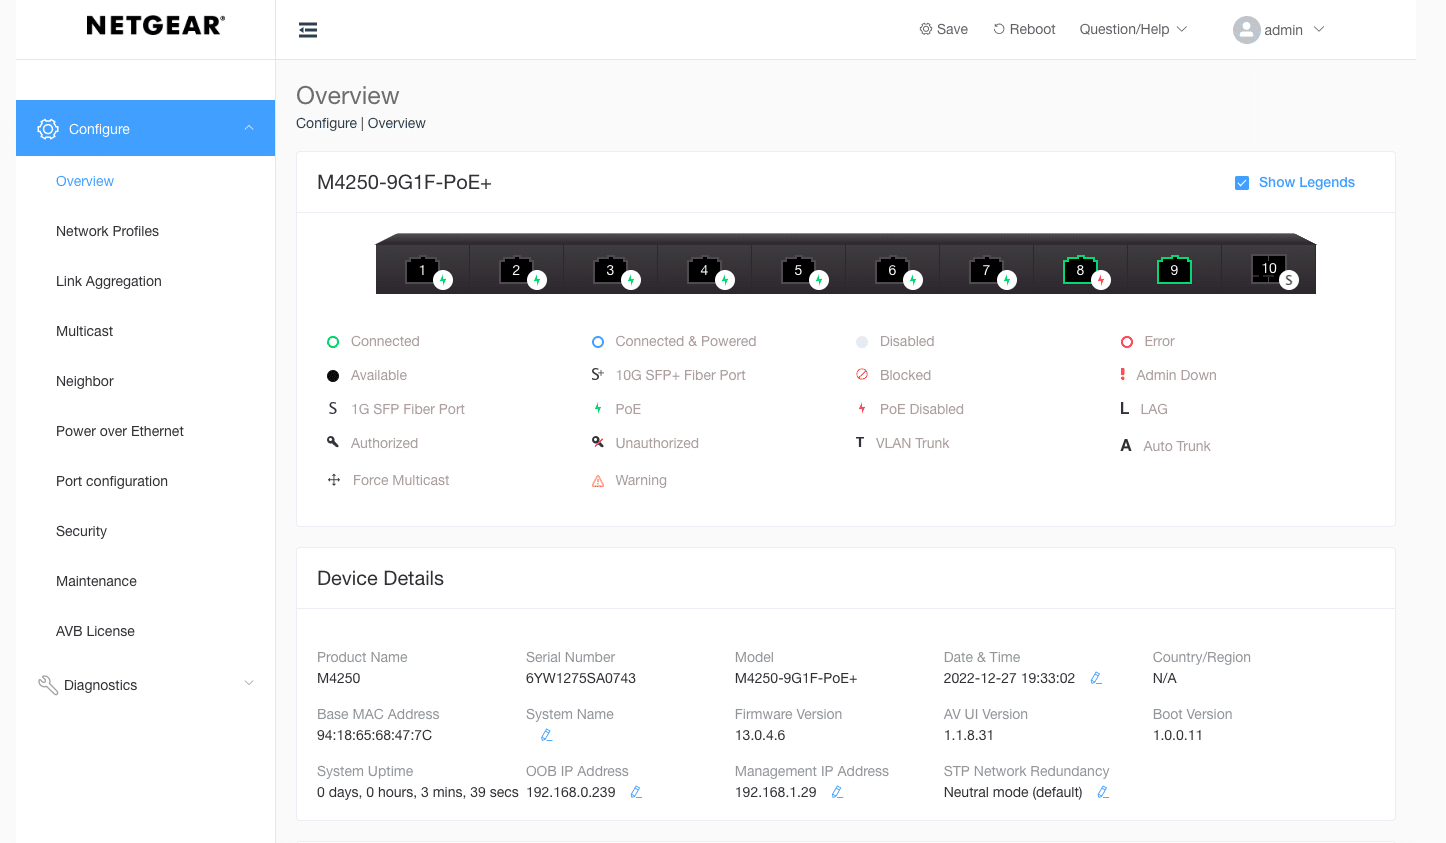Image resolution: width=1446 pixels, height=843 pixels.
Task: Click the Device Details heading
Action: click(x=380, y=578)
